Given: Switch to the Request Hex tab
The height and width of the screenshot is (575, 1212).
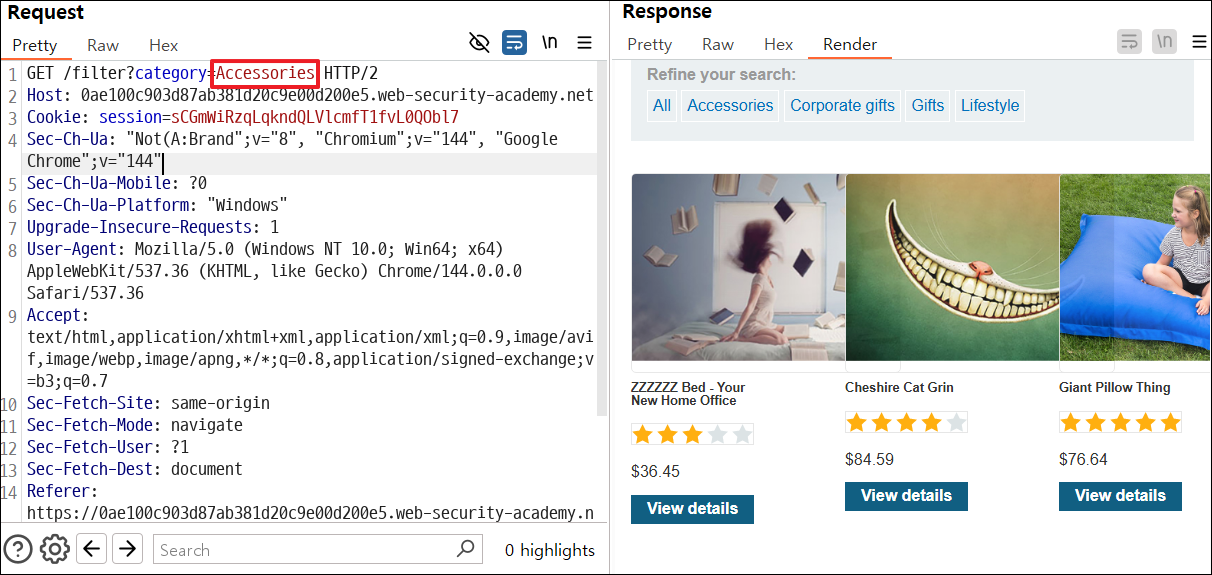Looking at the screenshot, I should coord(163,45).
